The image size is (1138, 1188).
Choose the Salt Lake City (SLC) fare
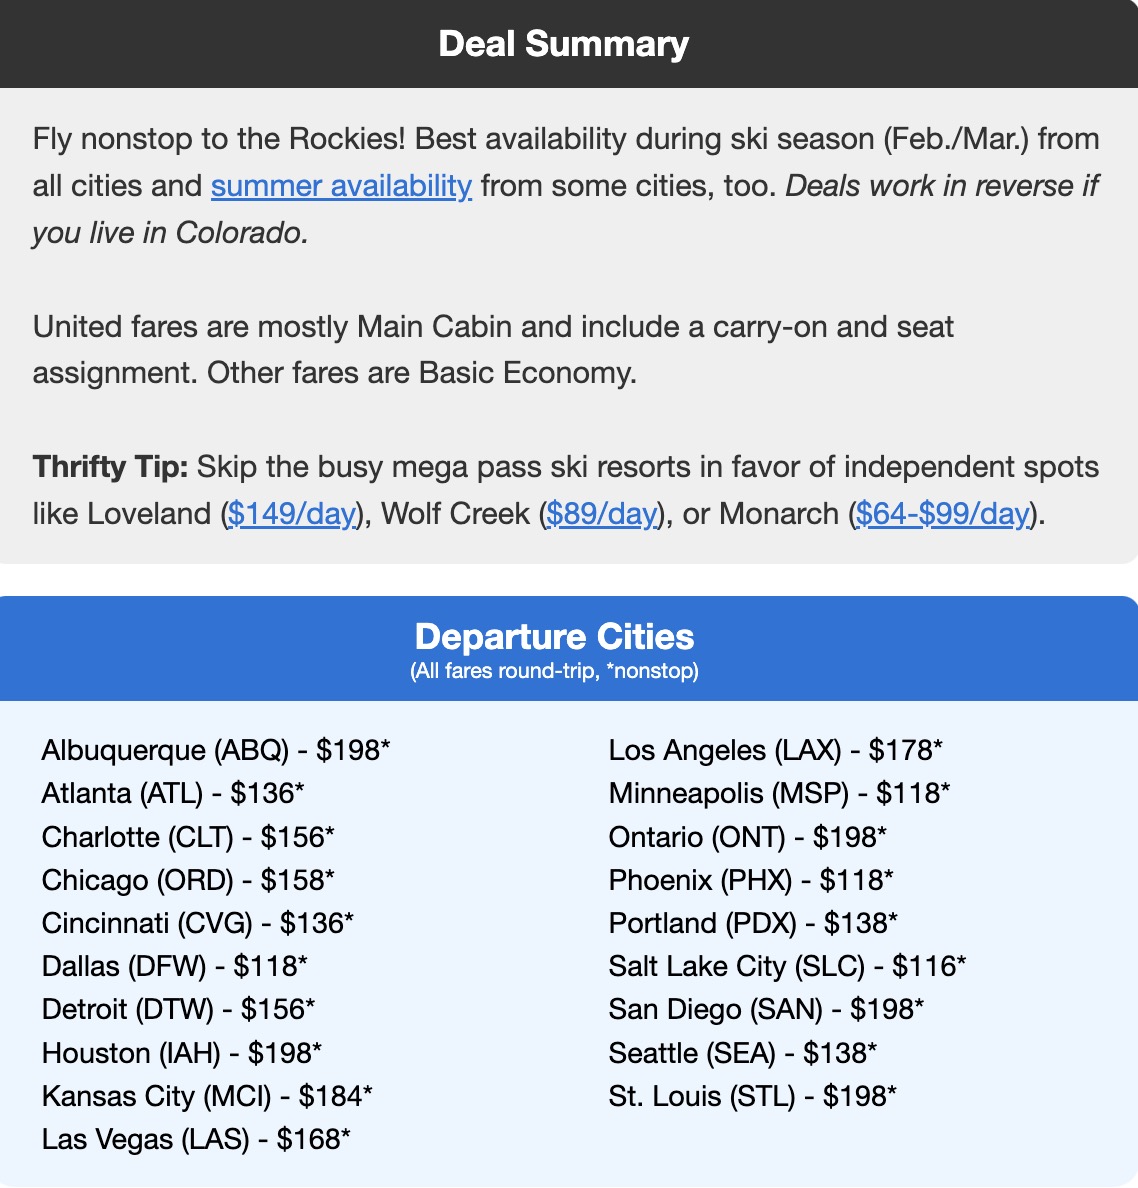[x=788, y=966]
